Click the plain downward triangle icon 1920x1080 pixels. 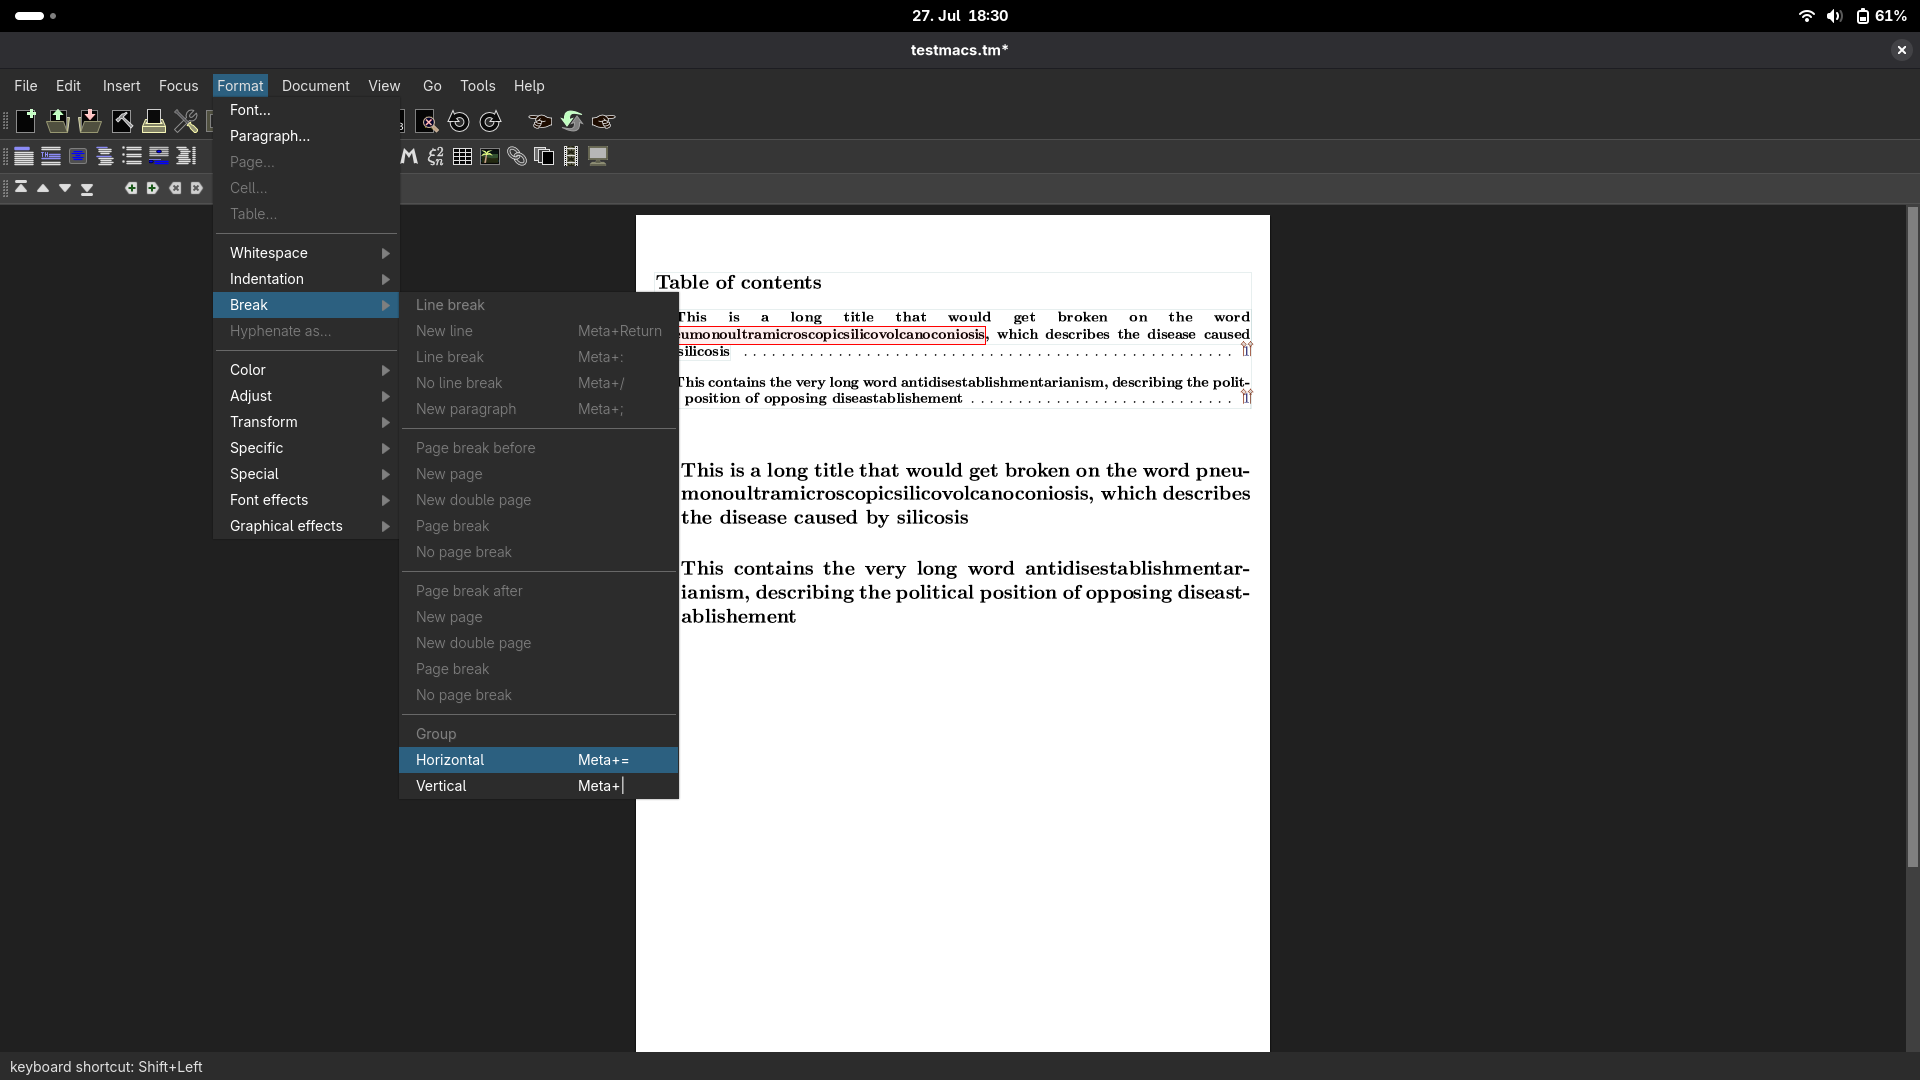coord(65,188)
